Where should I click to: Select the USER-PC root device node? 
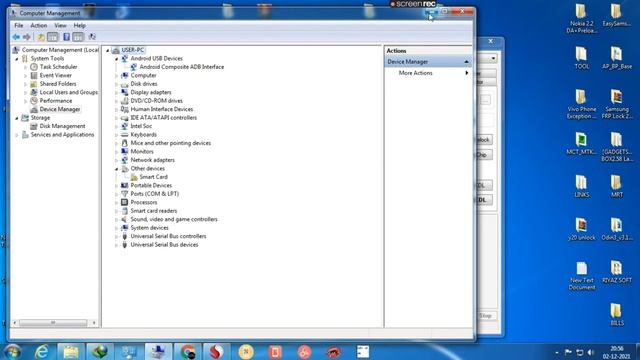pos(132,50)
